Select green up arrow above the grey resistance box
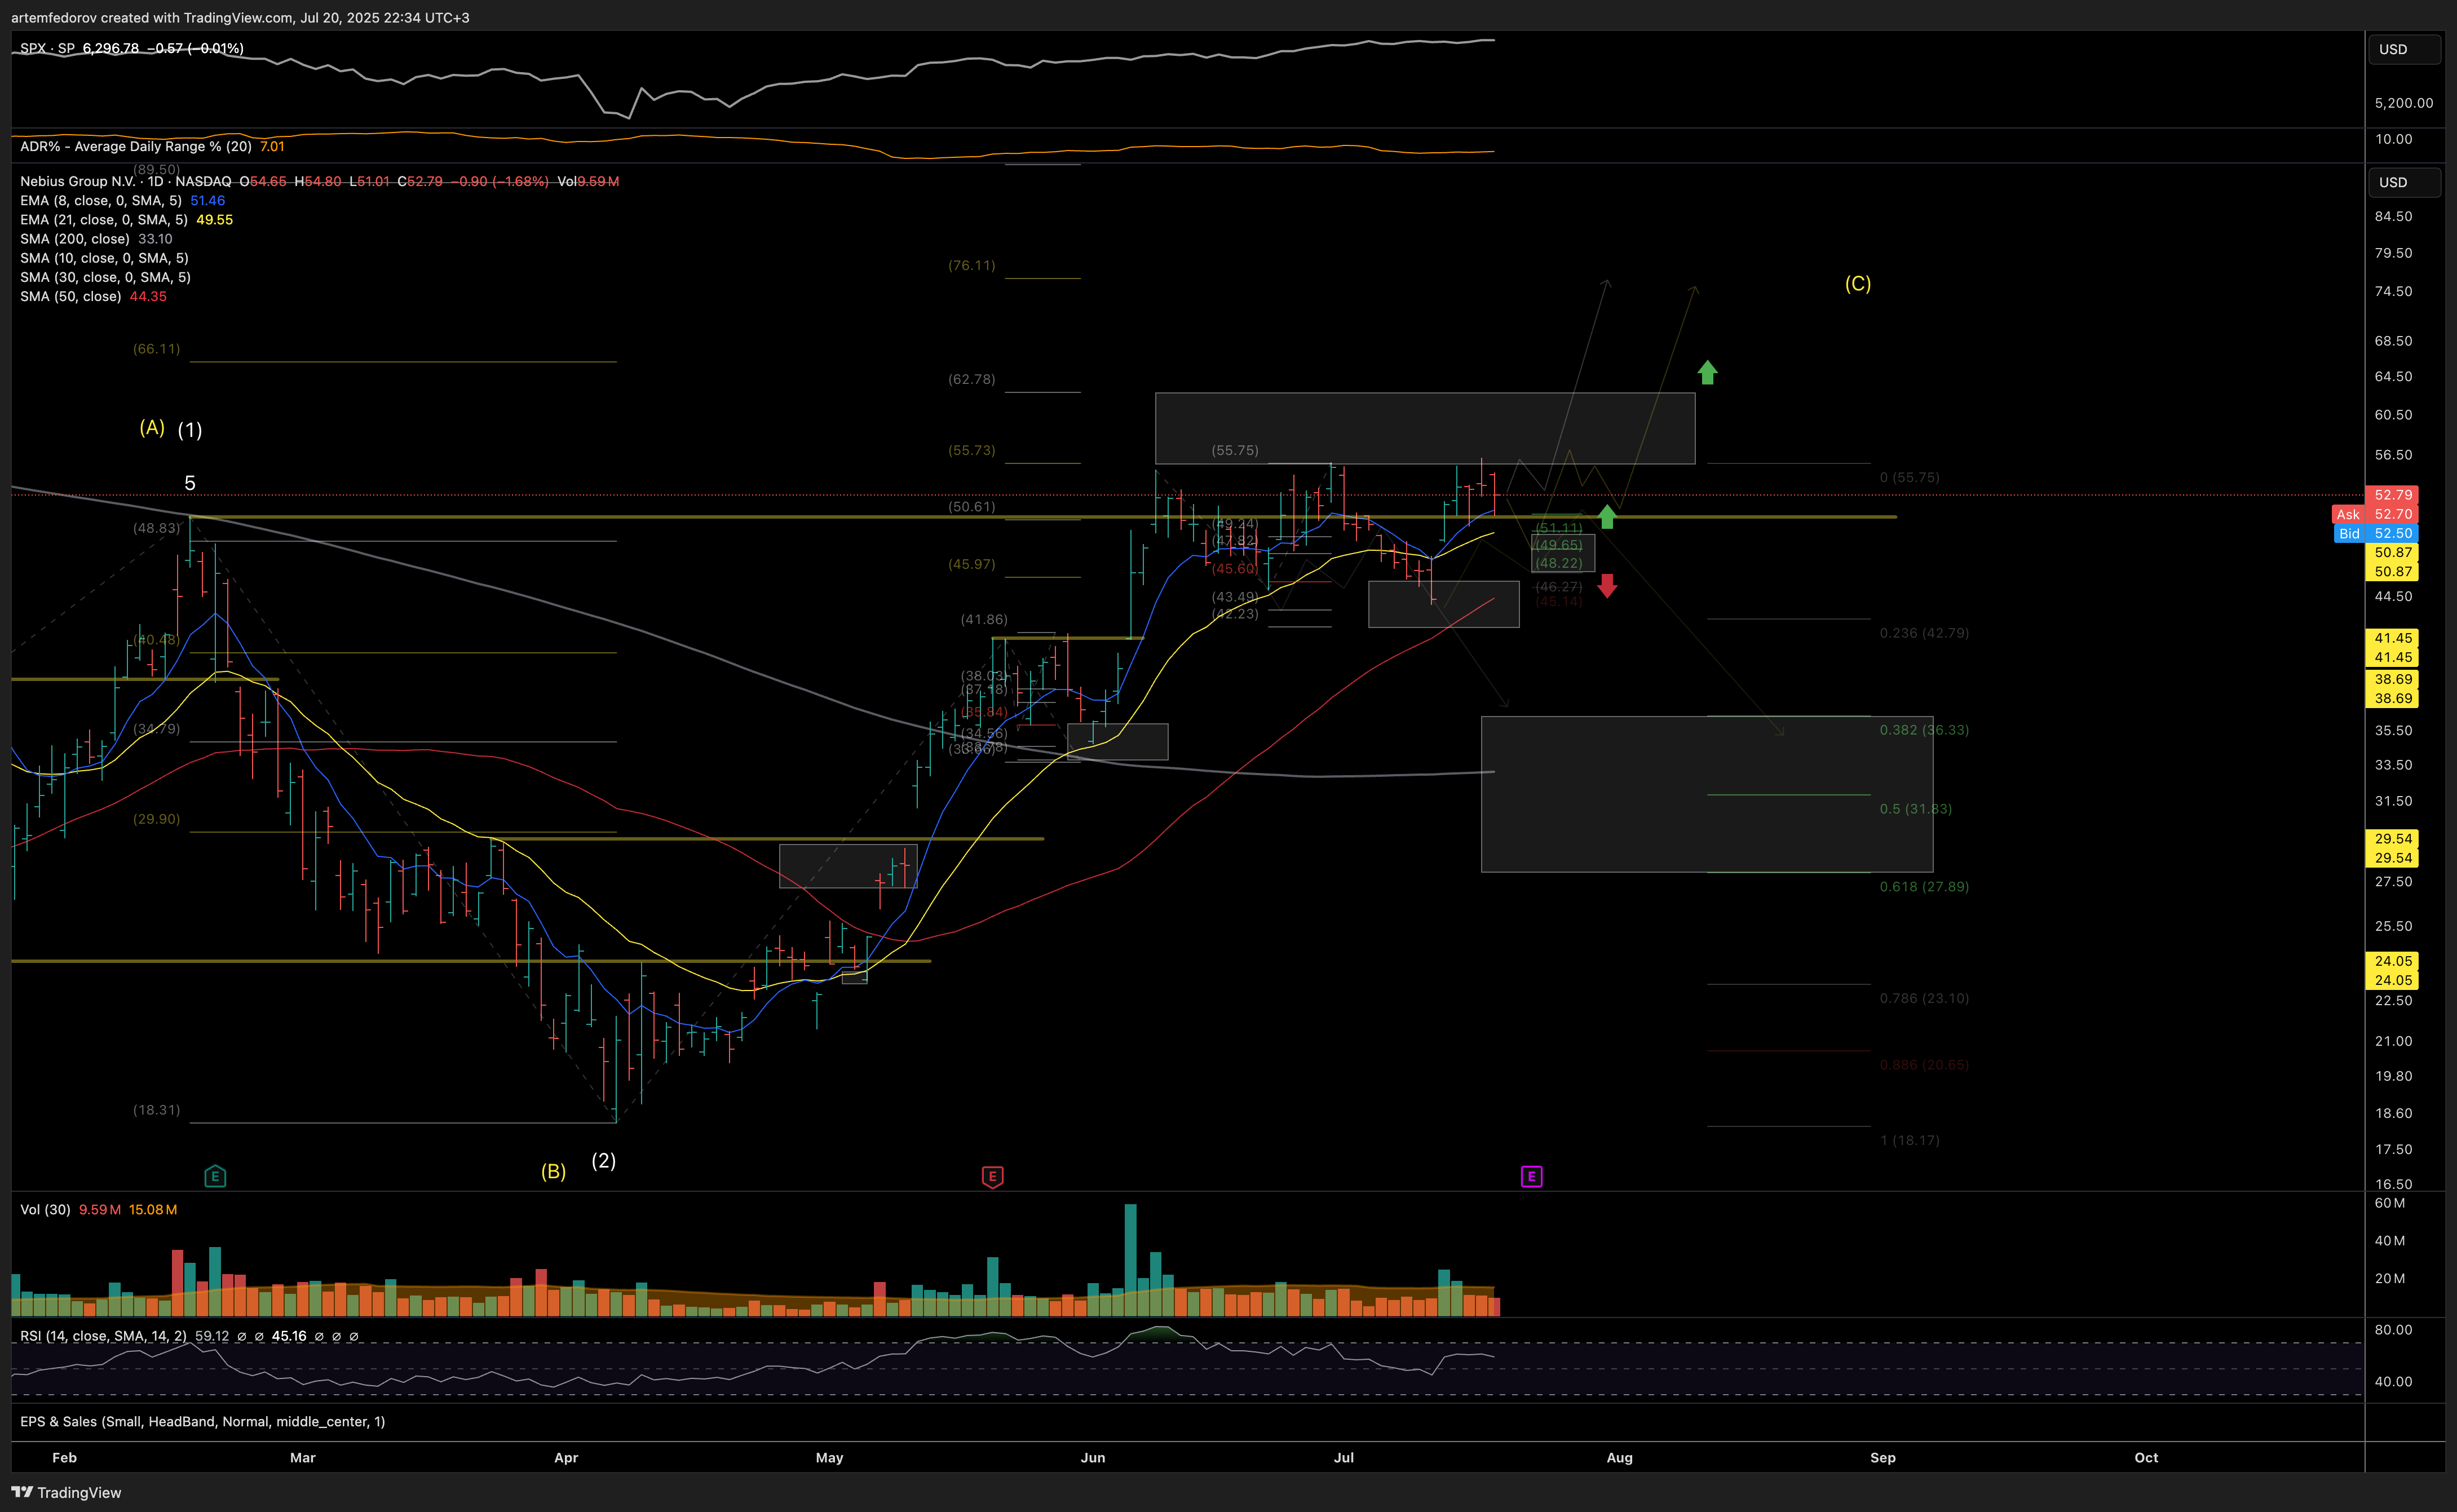Screen dimensions: 2457x1512 coord(1707,372)
